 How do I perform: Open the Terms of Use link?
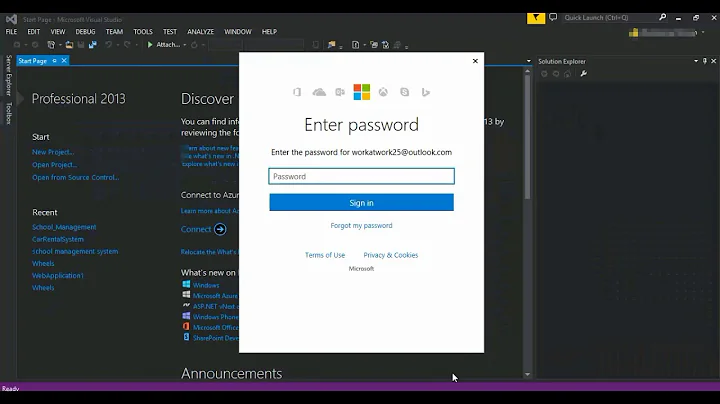click(x=325, y=255)
